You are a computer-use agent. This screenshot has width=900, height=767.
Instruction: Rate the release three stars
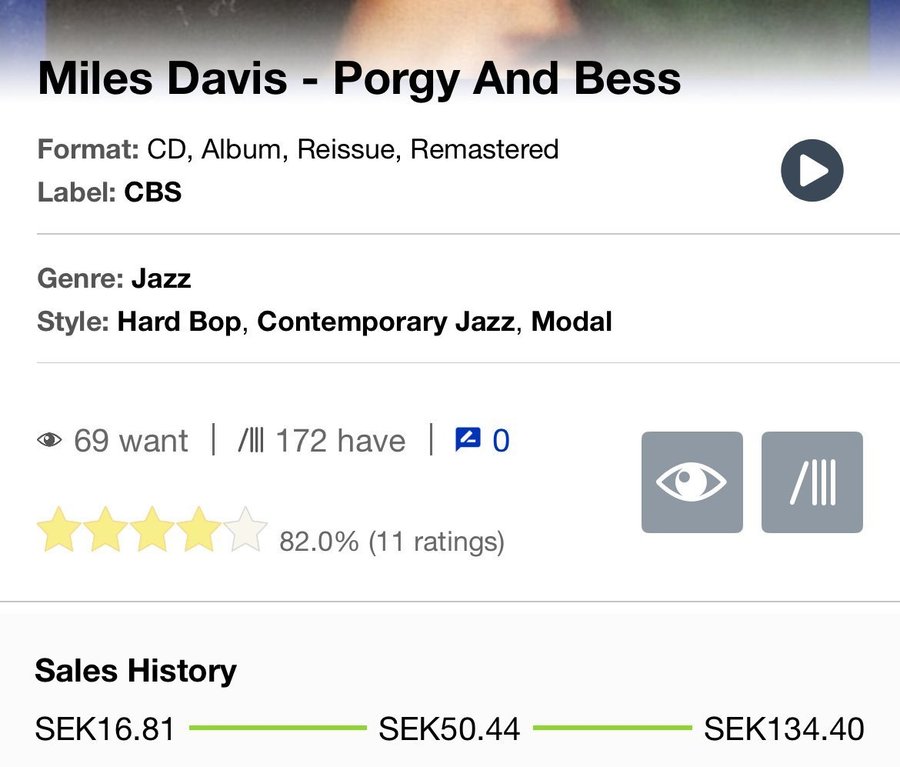pyautogui.click(x=152, y=530)
